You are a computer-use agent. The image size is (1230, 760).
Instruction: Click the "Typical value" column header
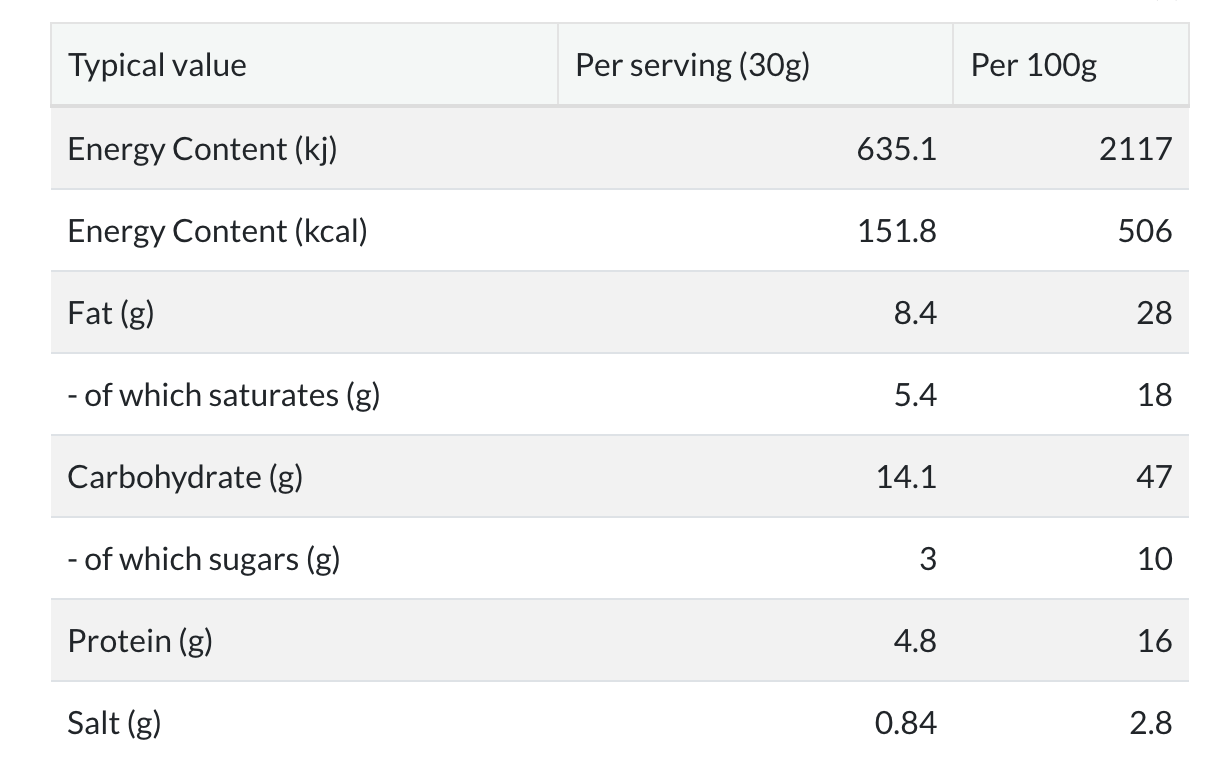pos(157,66)
